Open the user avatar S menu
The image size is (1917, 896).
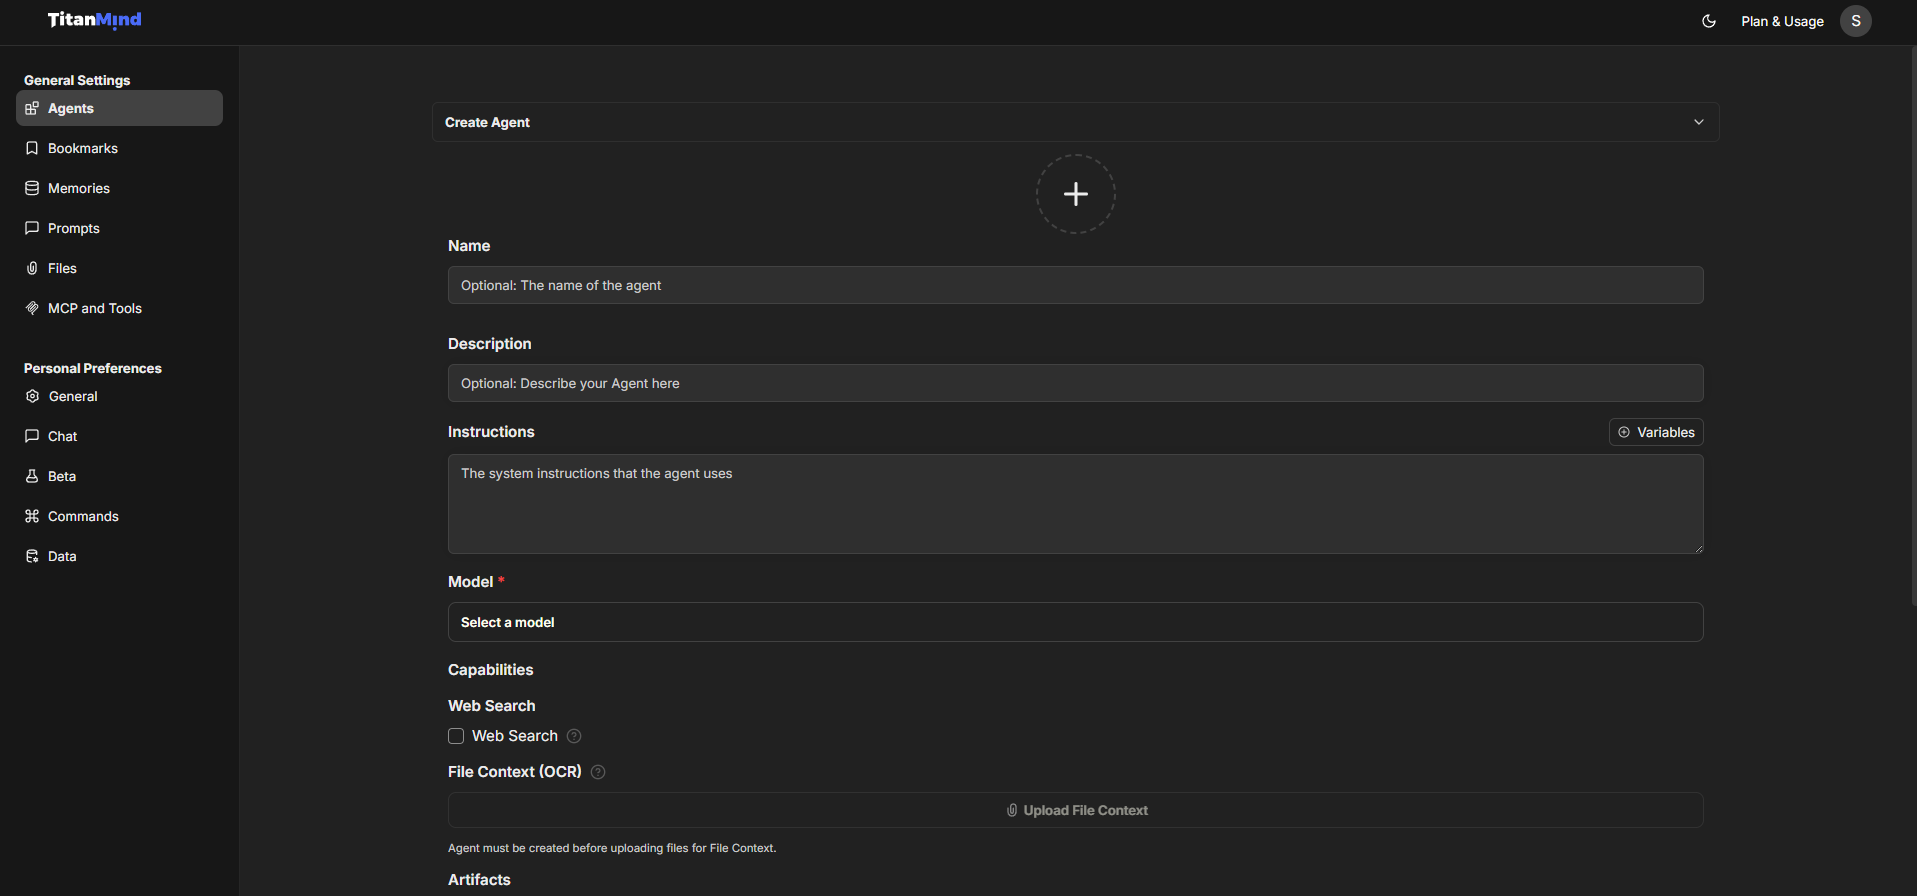pyautogui.click(x=1855, y=21)
